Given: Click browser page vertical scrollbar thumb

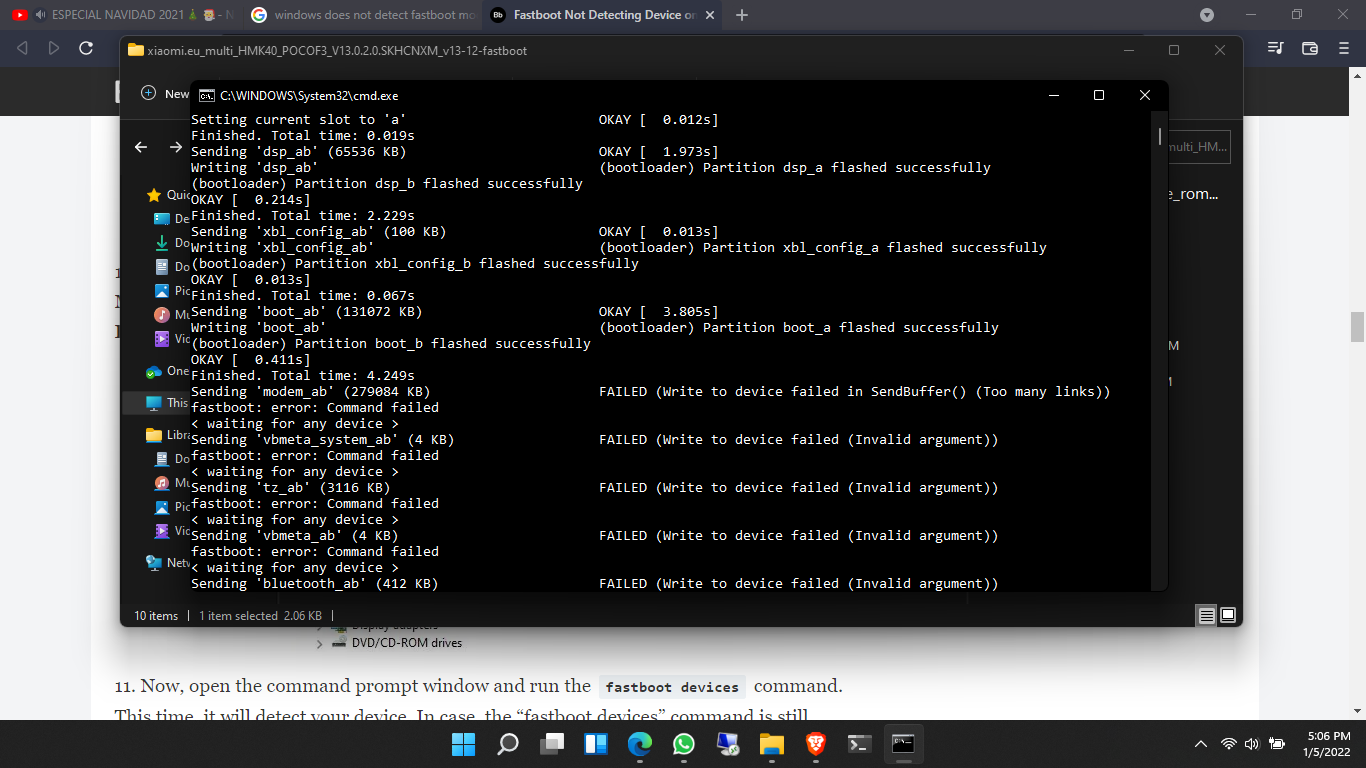Looking at the screenshot, I should pyautogui.click(x=1357, y=327).
